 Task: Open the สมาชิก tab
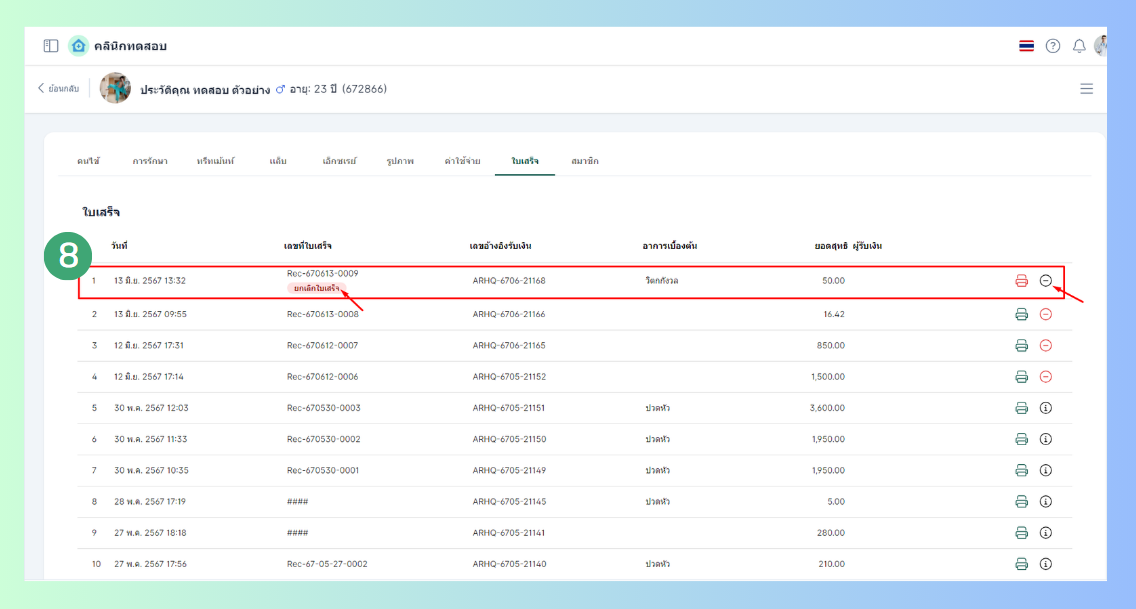[585, 161]
